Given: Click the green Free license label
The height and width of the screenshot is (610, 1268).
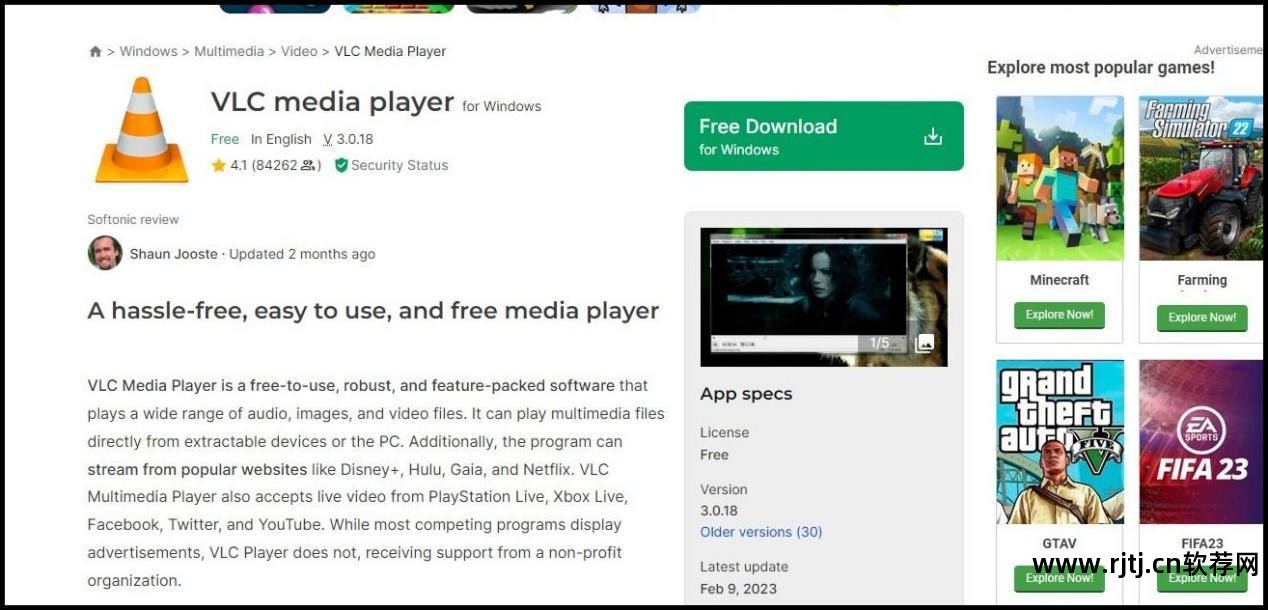Looking at the screenshot, I should (225, 139).
